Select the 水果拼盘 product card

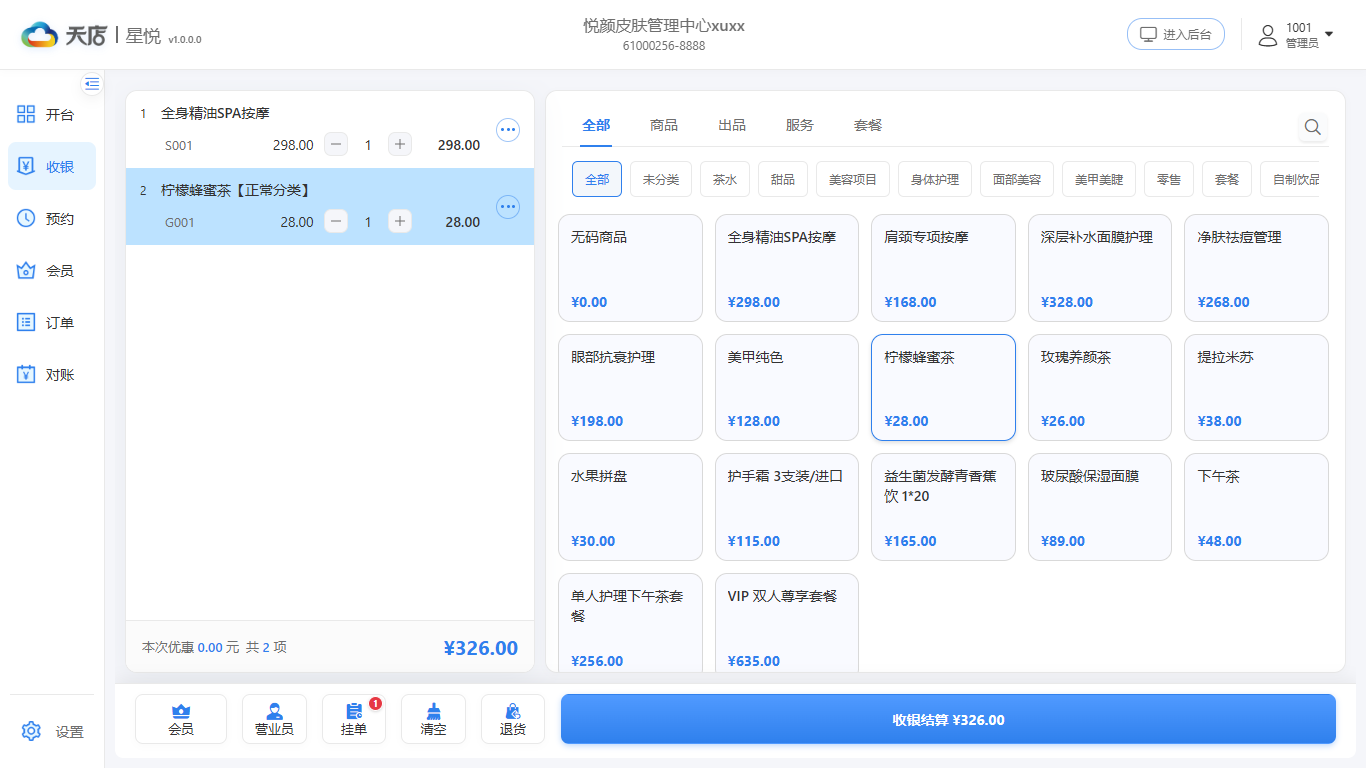(630, 507)
